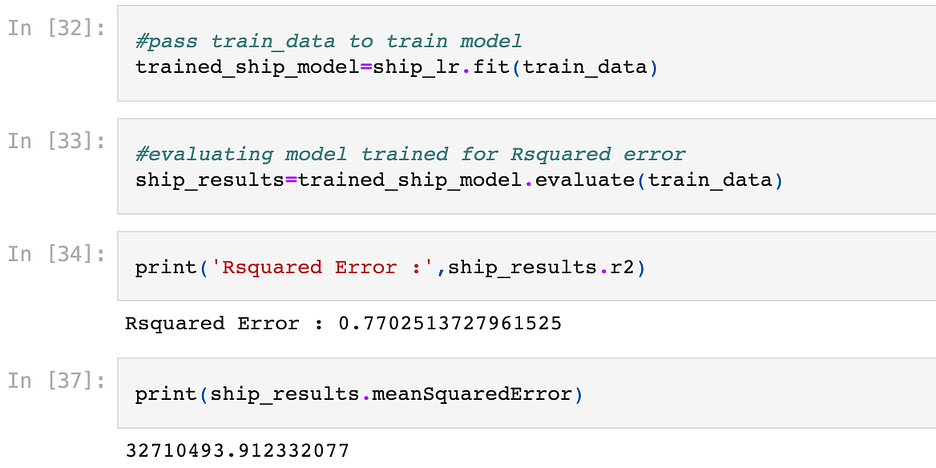Select the 32710493.912332077 output value
Image resolution: width=936 pixels, height=468 pixels.
[237, 450]
